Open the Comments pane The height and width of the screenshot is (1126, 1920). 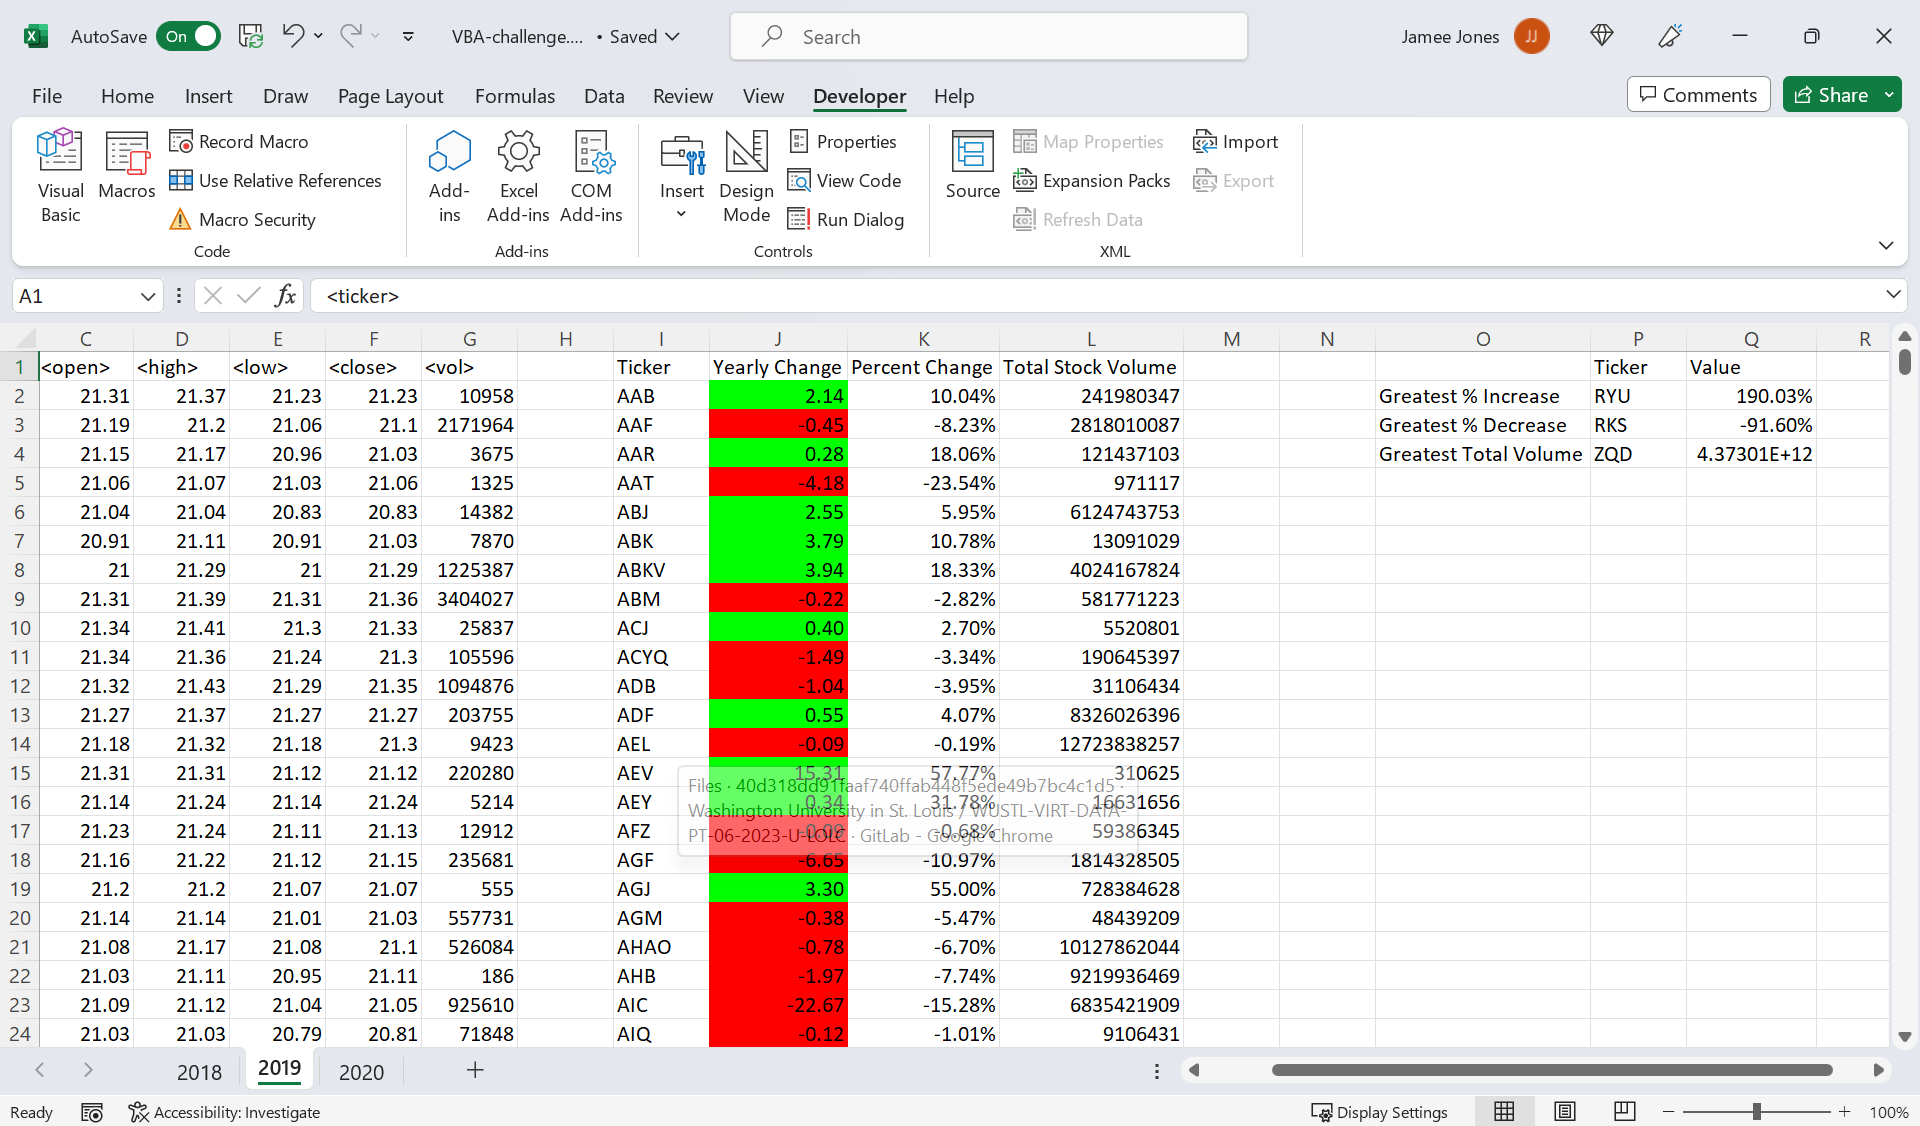click(x=1698, y=94)
